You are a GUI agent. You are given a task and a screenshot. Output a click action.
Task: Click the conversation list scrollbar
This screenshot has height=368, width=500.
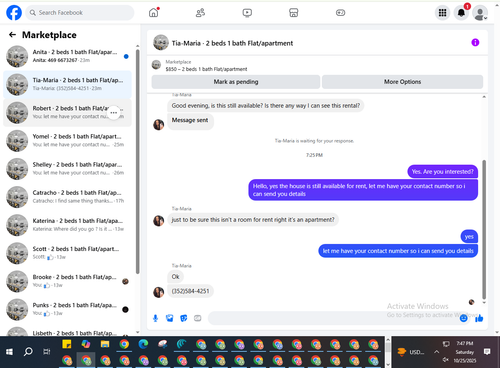tap(137, 162)
